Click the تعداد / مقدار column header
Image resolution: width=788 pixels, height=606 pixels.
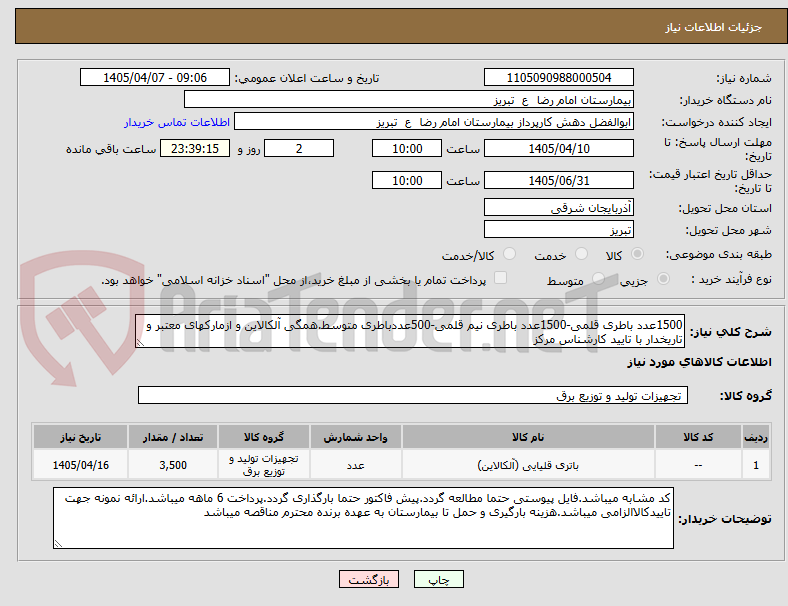click(x=173, y=437)
